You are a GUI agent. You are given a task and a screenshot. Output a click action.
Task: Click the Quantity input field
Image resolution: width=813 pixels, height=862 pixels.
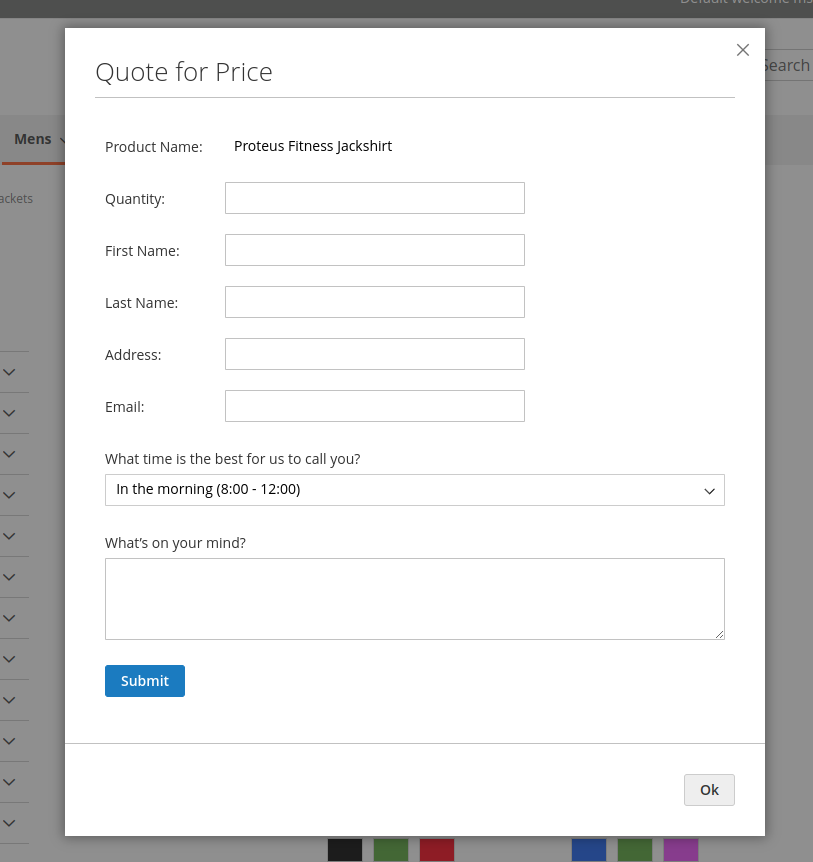tap(375, 198)
